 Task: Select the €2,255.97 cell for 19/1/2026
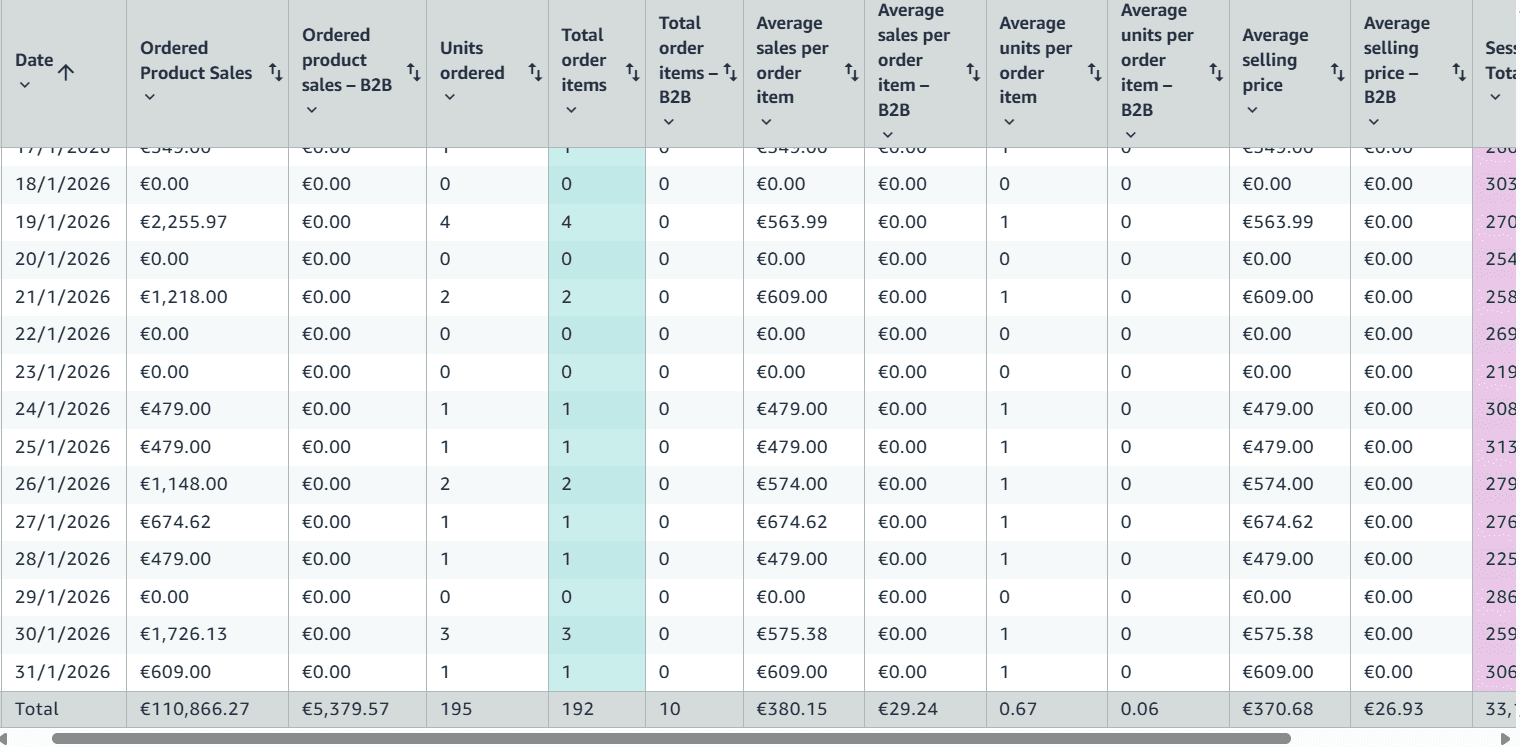tap(184, 222)
